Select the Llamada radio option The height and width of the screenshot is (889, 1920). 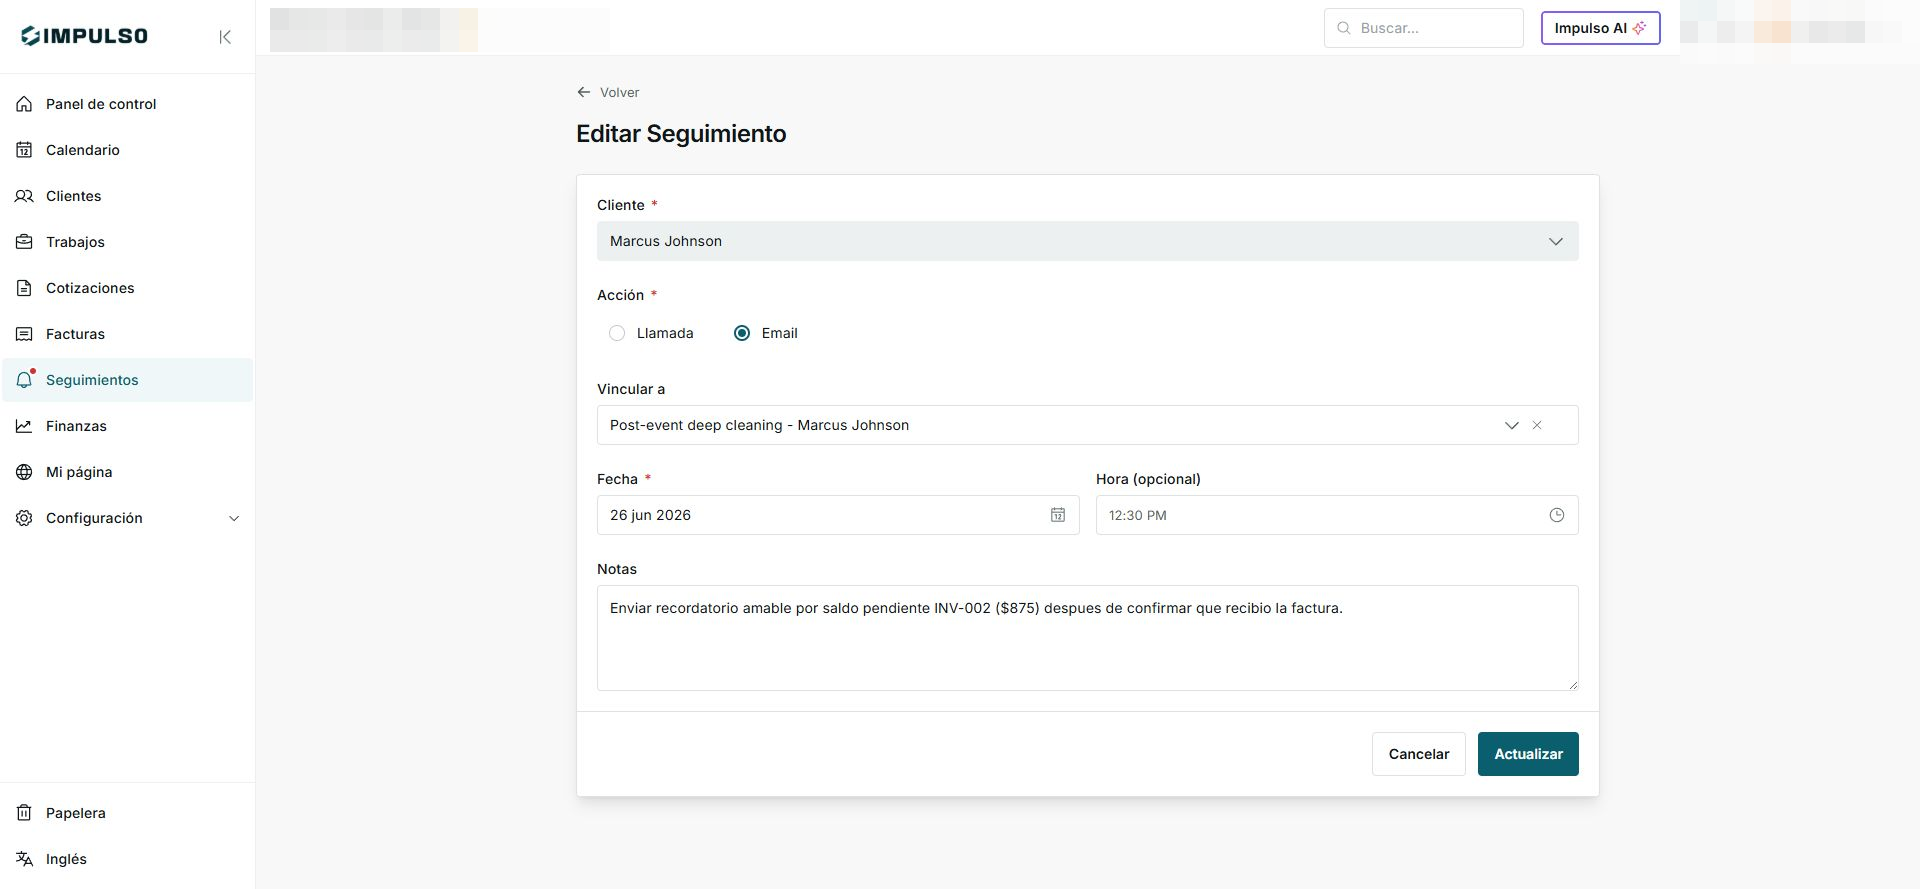pyautogui.click(x=617, y=333)
